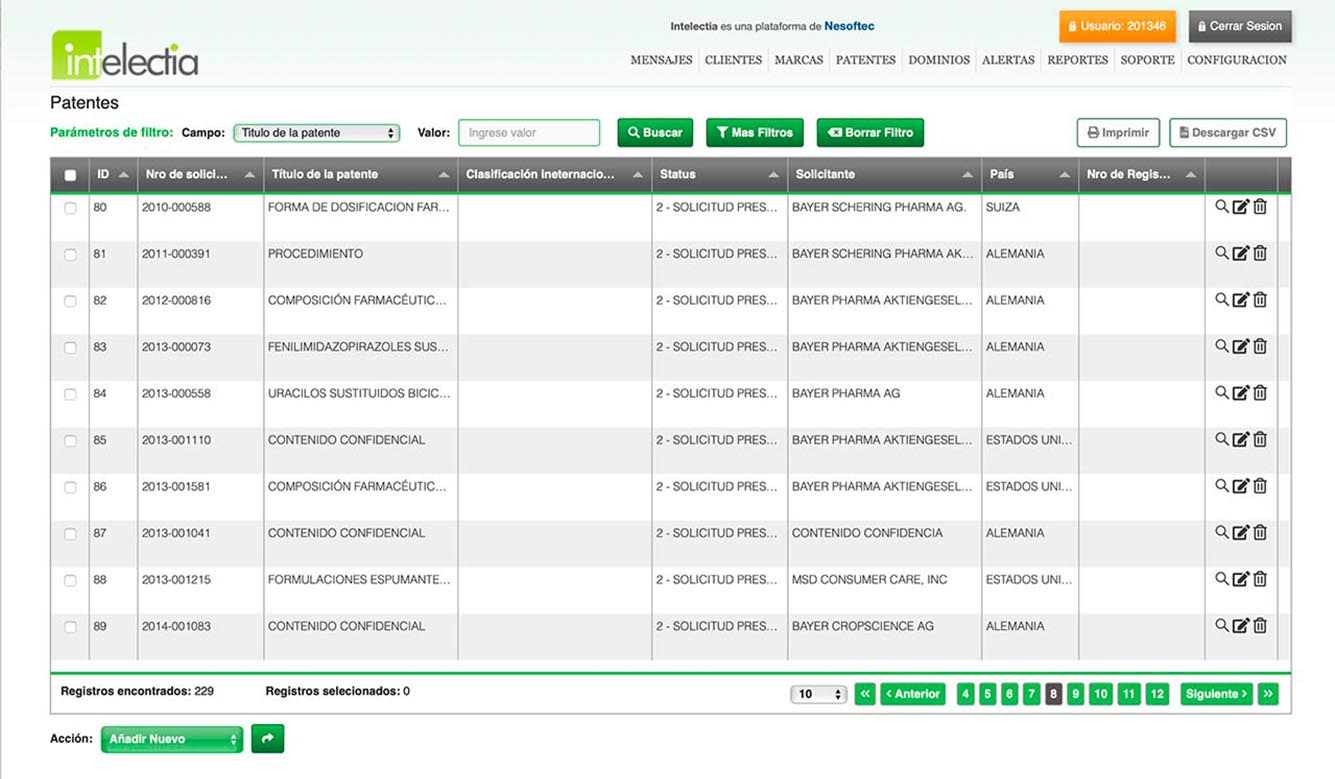Click trash icon for patent ID 89
The image size is (1335, 779).
tap(1260, 626)
